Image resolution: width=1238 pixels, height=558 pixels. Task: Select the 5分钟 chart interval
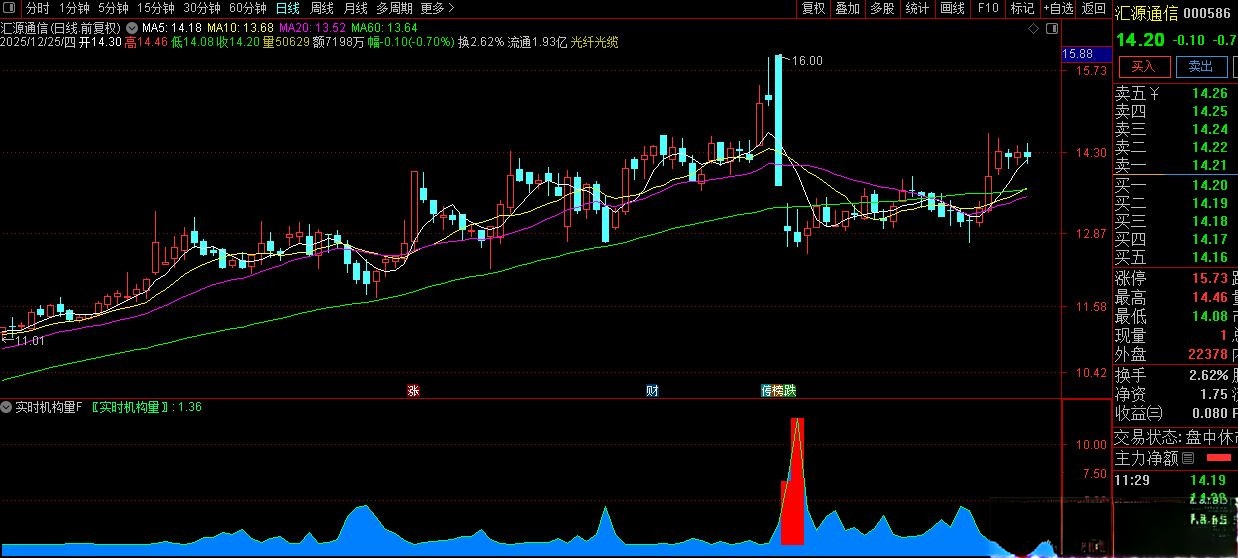[x=113, y=8]
